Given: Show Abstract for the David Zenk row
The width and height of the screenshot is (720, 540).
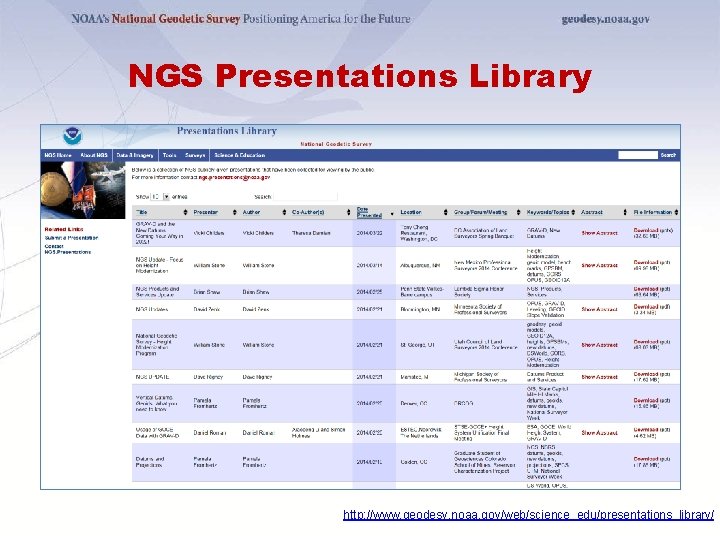Looking at the screenshot, I should pyautogui.click(x=599, y=309).
